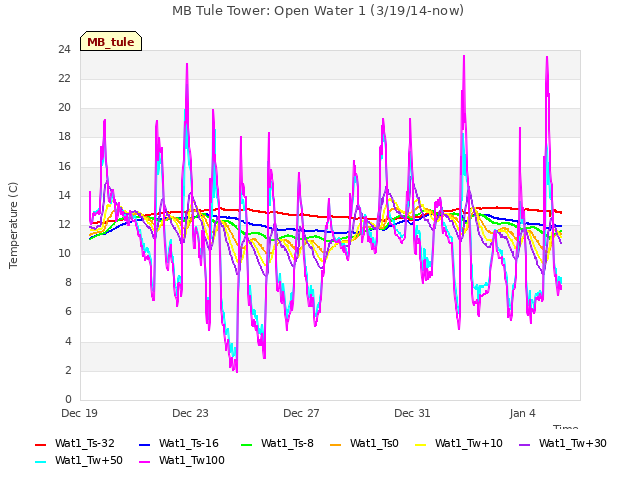Click the orange Wat1_Ts0 legend swatch
Image resolution: width=640 pixels, height=480 pixels.
point(336,444)
